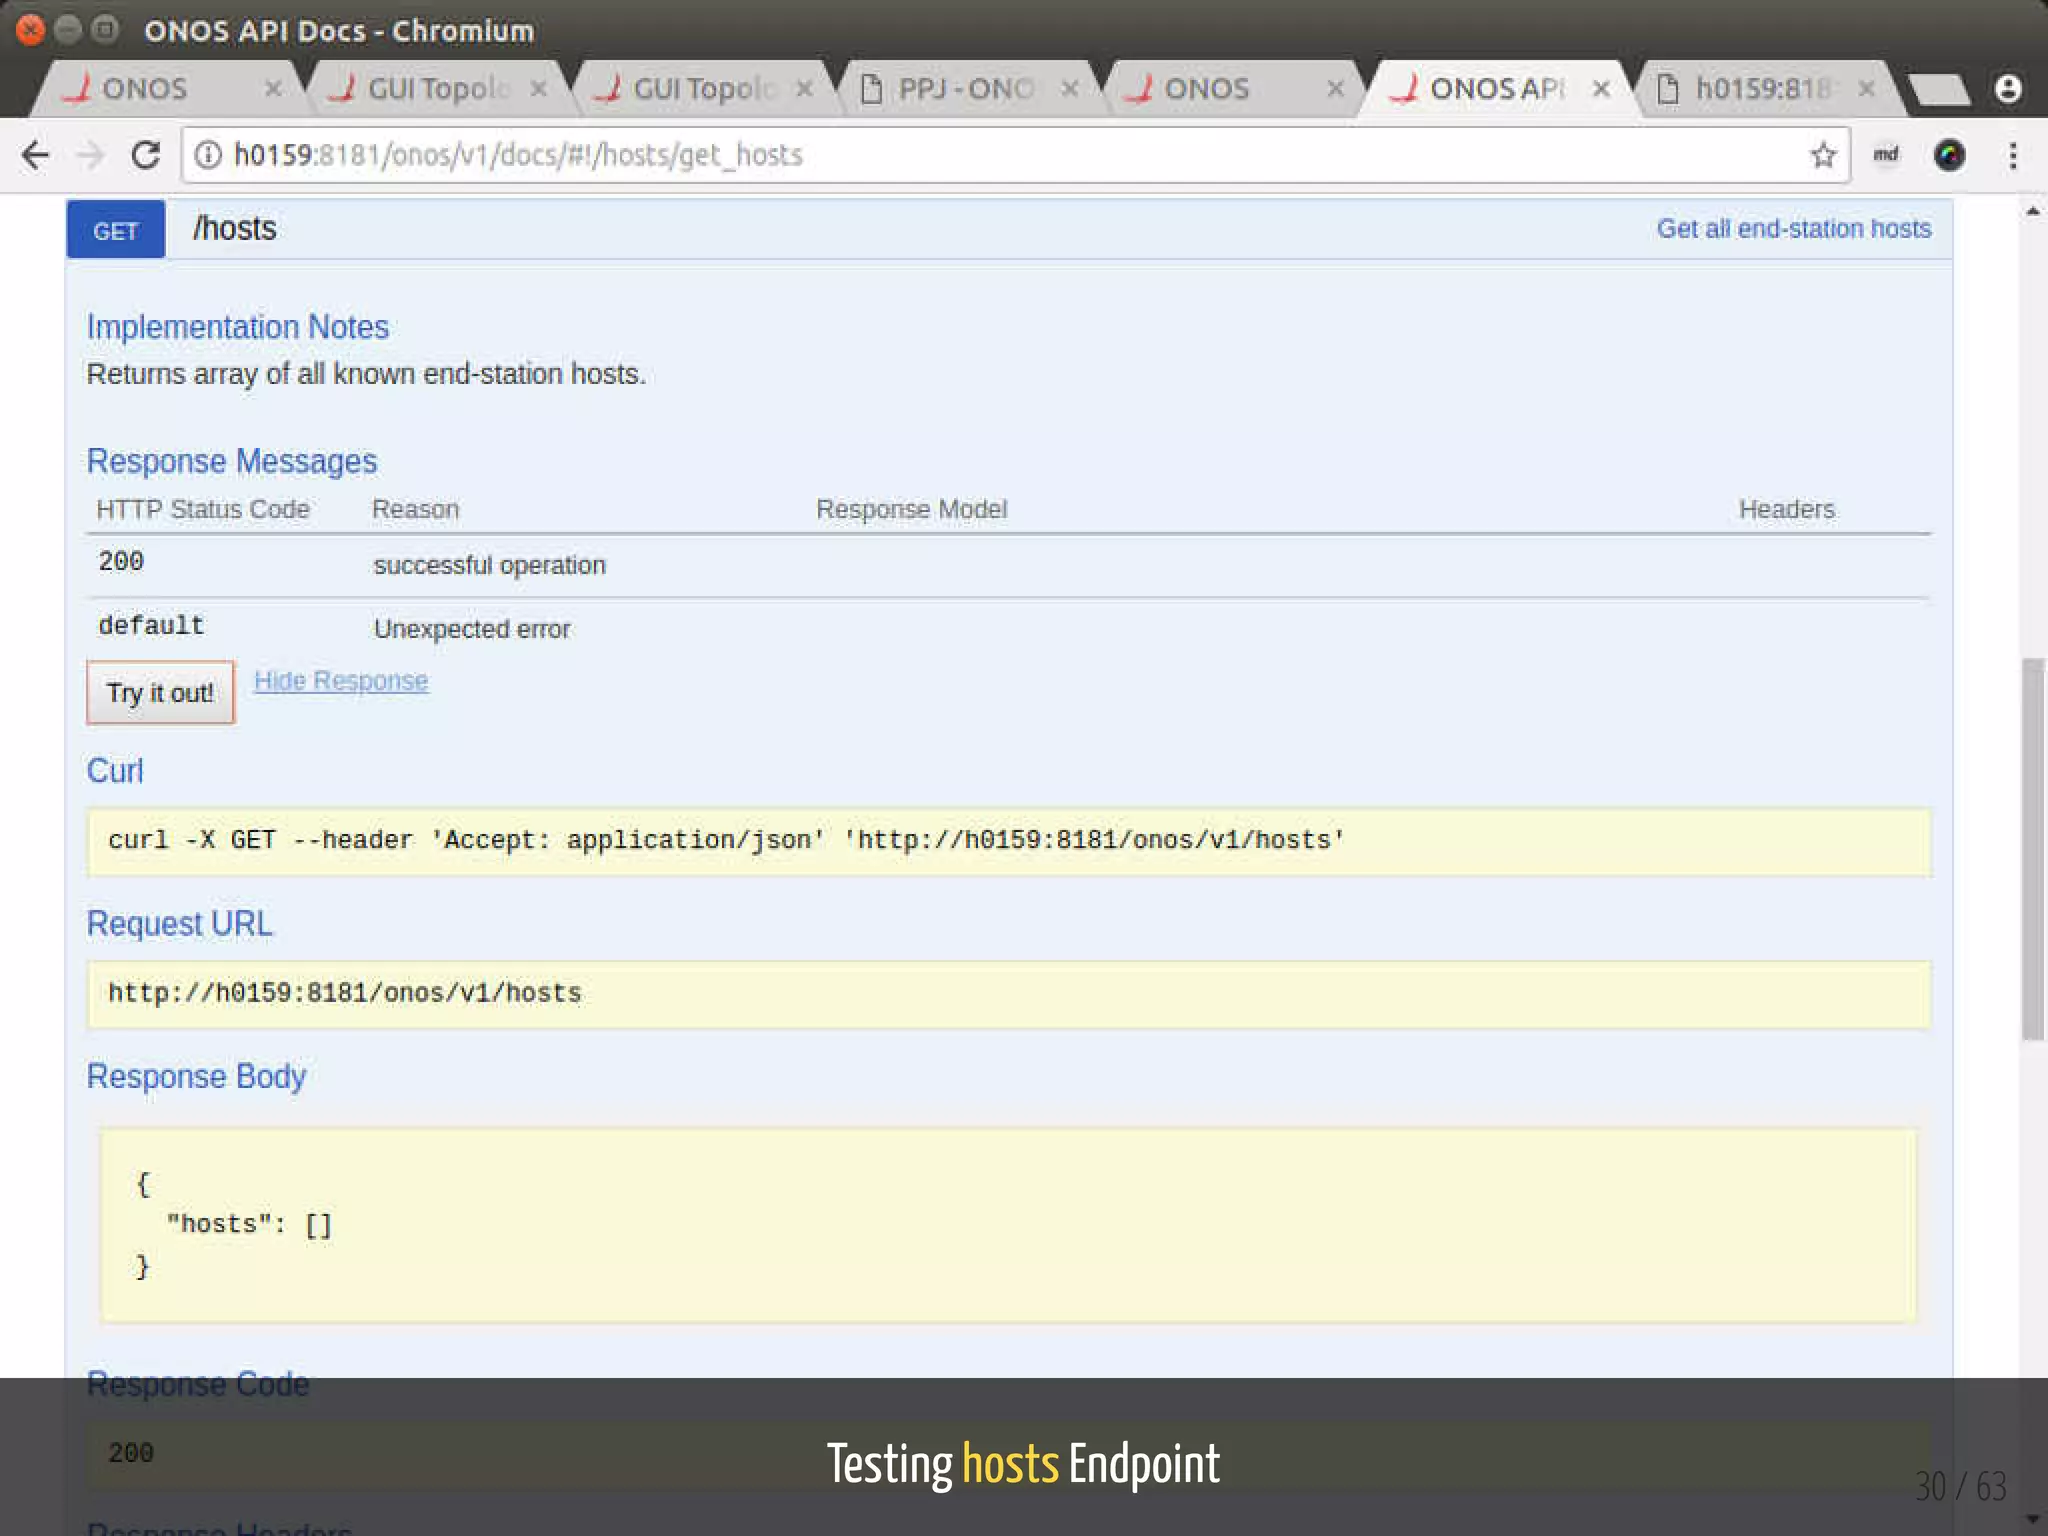Click the md extension icon

1886,154
